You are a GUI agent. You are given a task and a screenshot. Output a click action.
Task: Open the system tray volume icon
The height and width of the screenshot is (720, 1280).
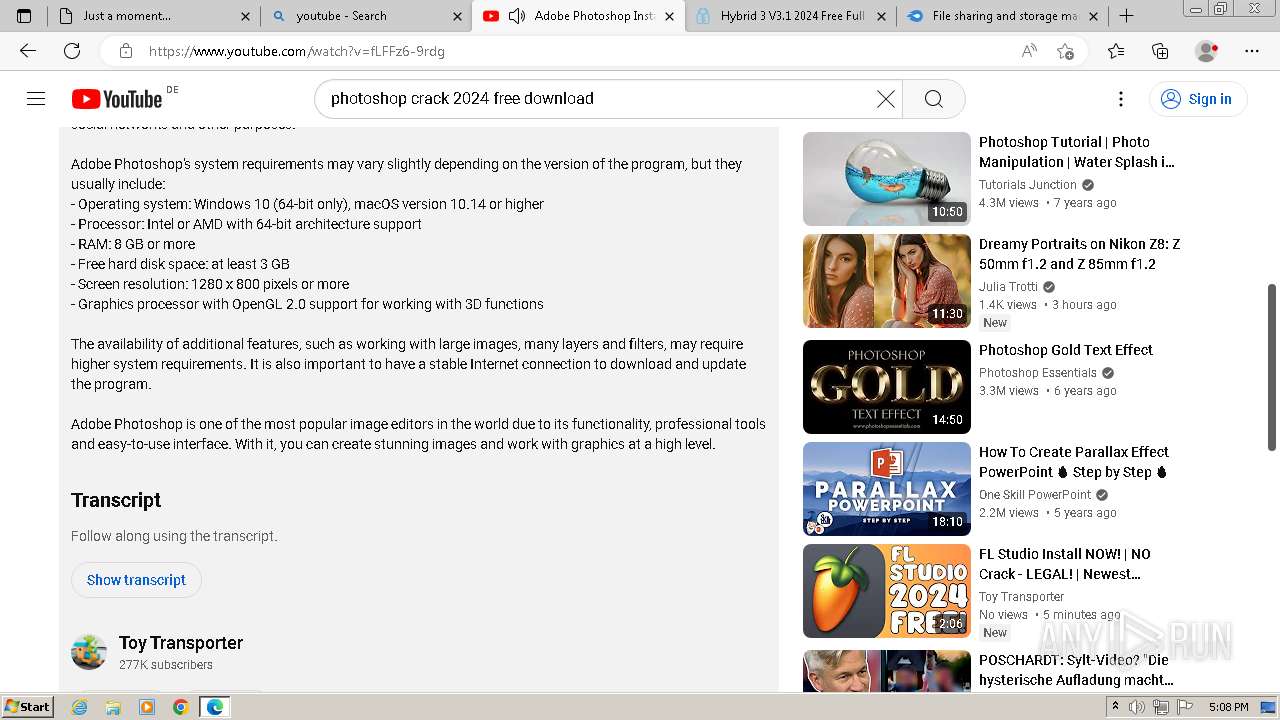click(x=1137, y=707)
